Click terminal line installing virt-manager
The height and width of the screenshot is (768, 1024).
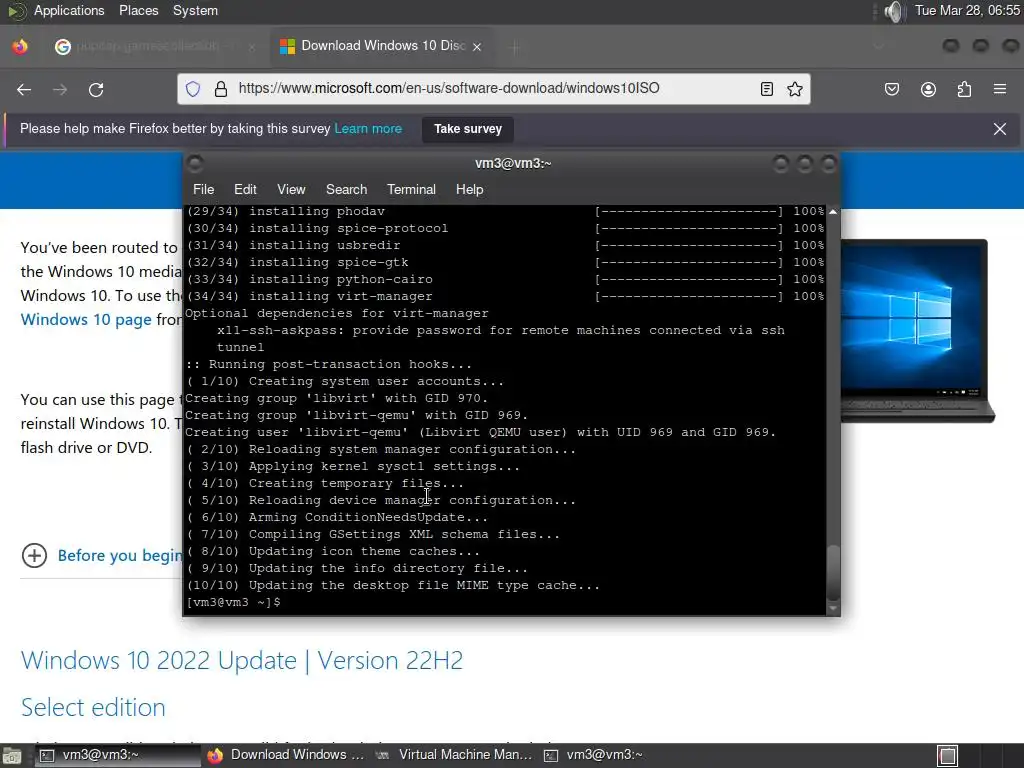[309, 296]
